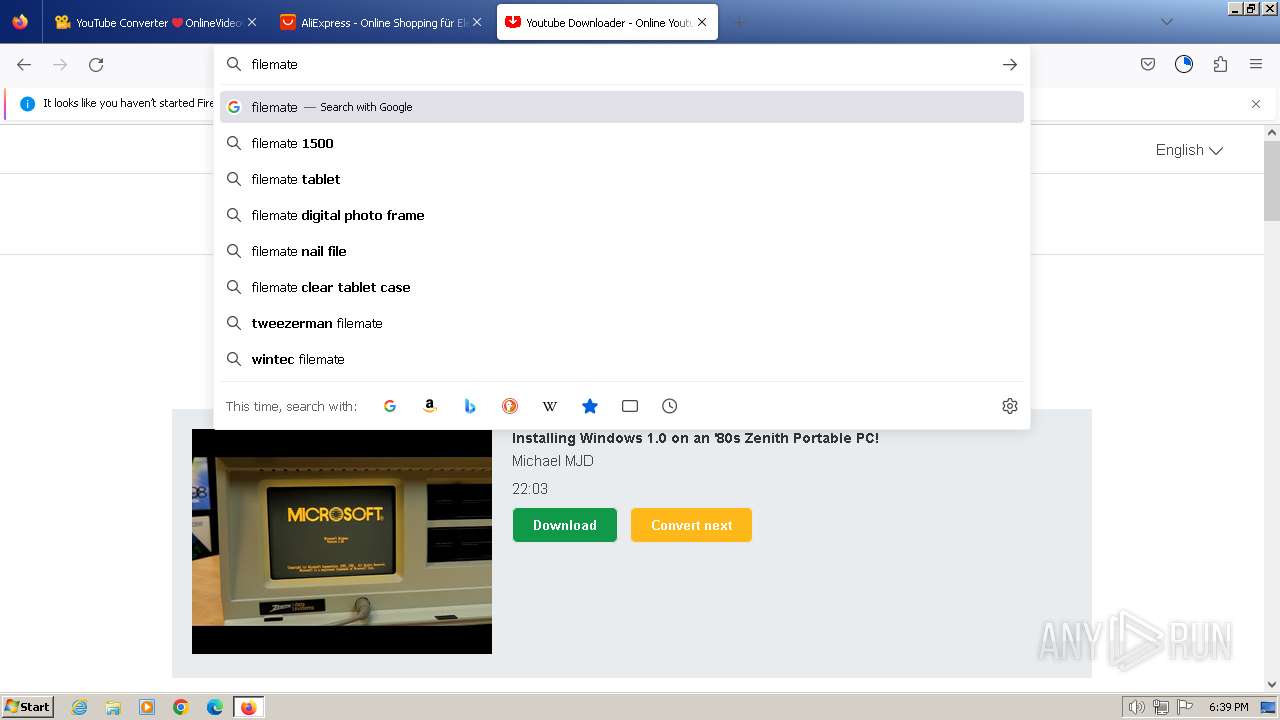The image size is (1280, 720).
Task: Click video title 'Installing Windows 1.0'
Action: pyautogui.click(x=695, y=438)
